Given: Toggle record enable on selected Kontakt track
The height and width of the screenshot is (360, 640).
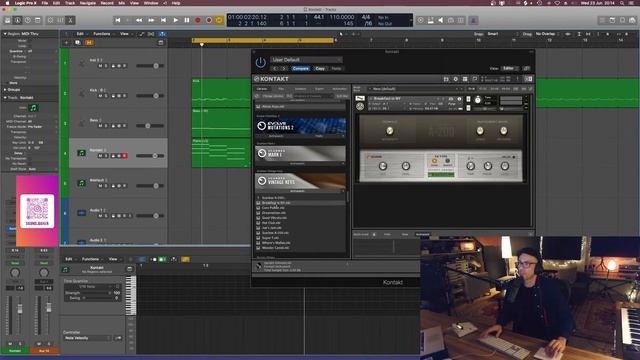Looking at the screenshot, I should [x=124, y=156].
